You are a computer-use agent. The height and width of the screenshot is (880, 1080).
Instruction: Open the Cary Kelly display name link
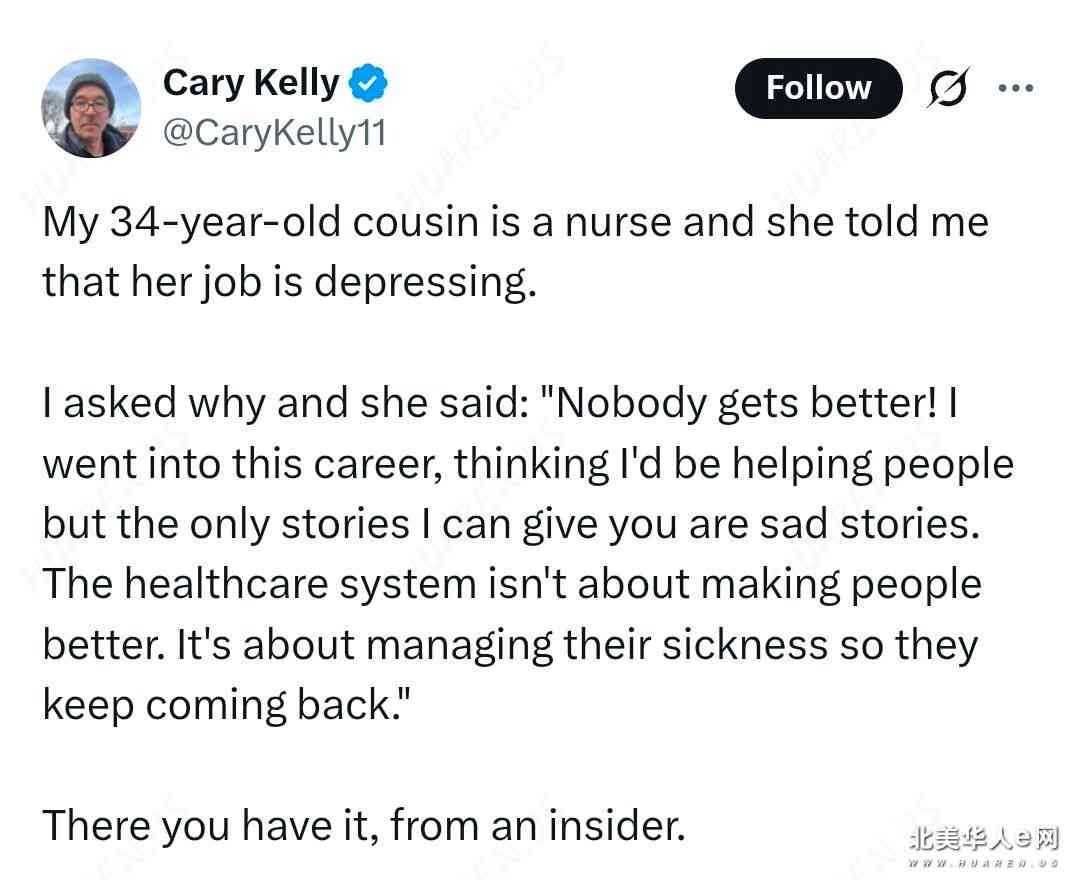(250, 83)
